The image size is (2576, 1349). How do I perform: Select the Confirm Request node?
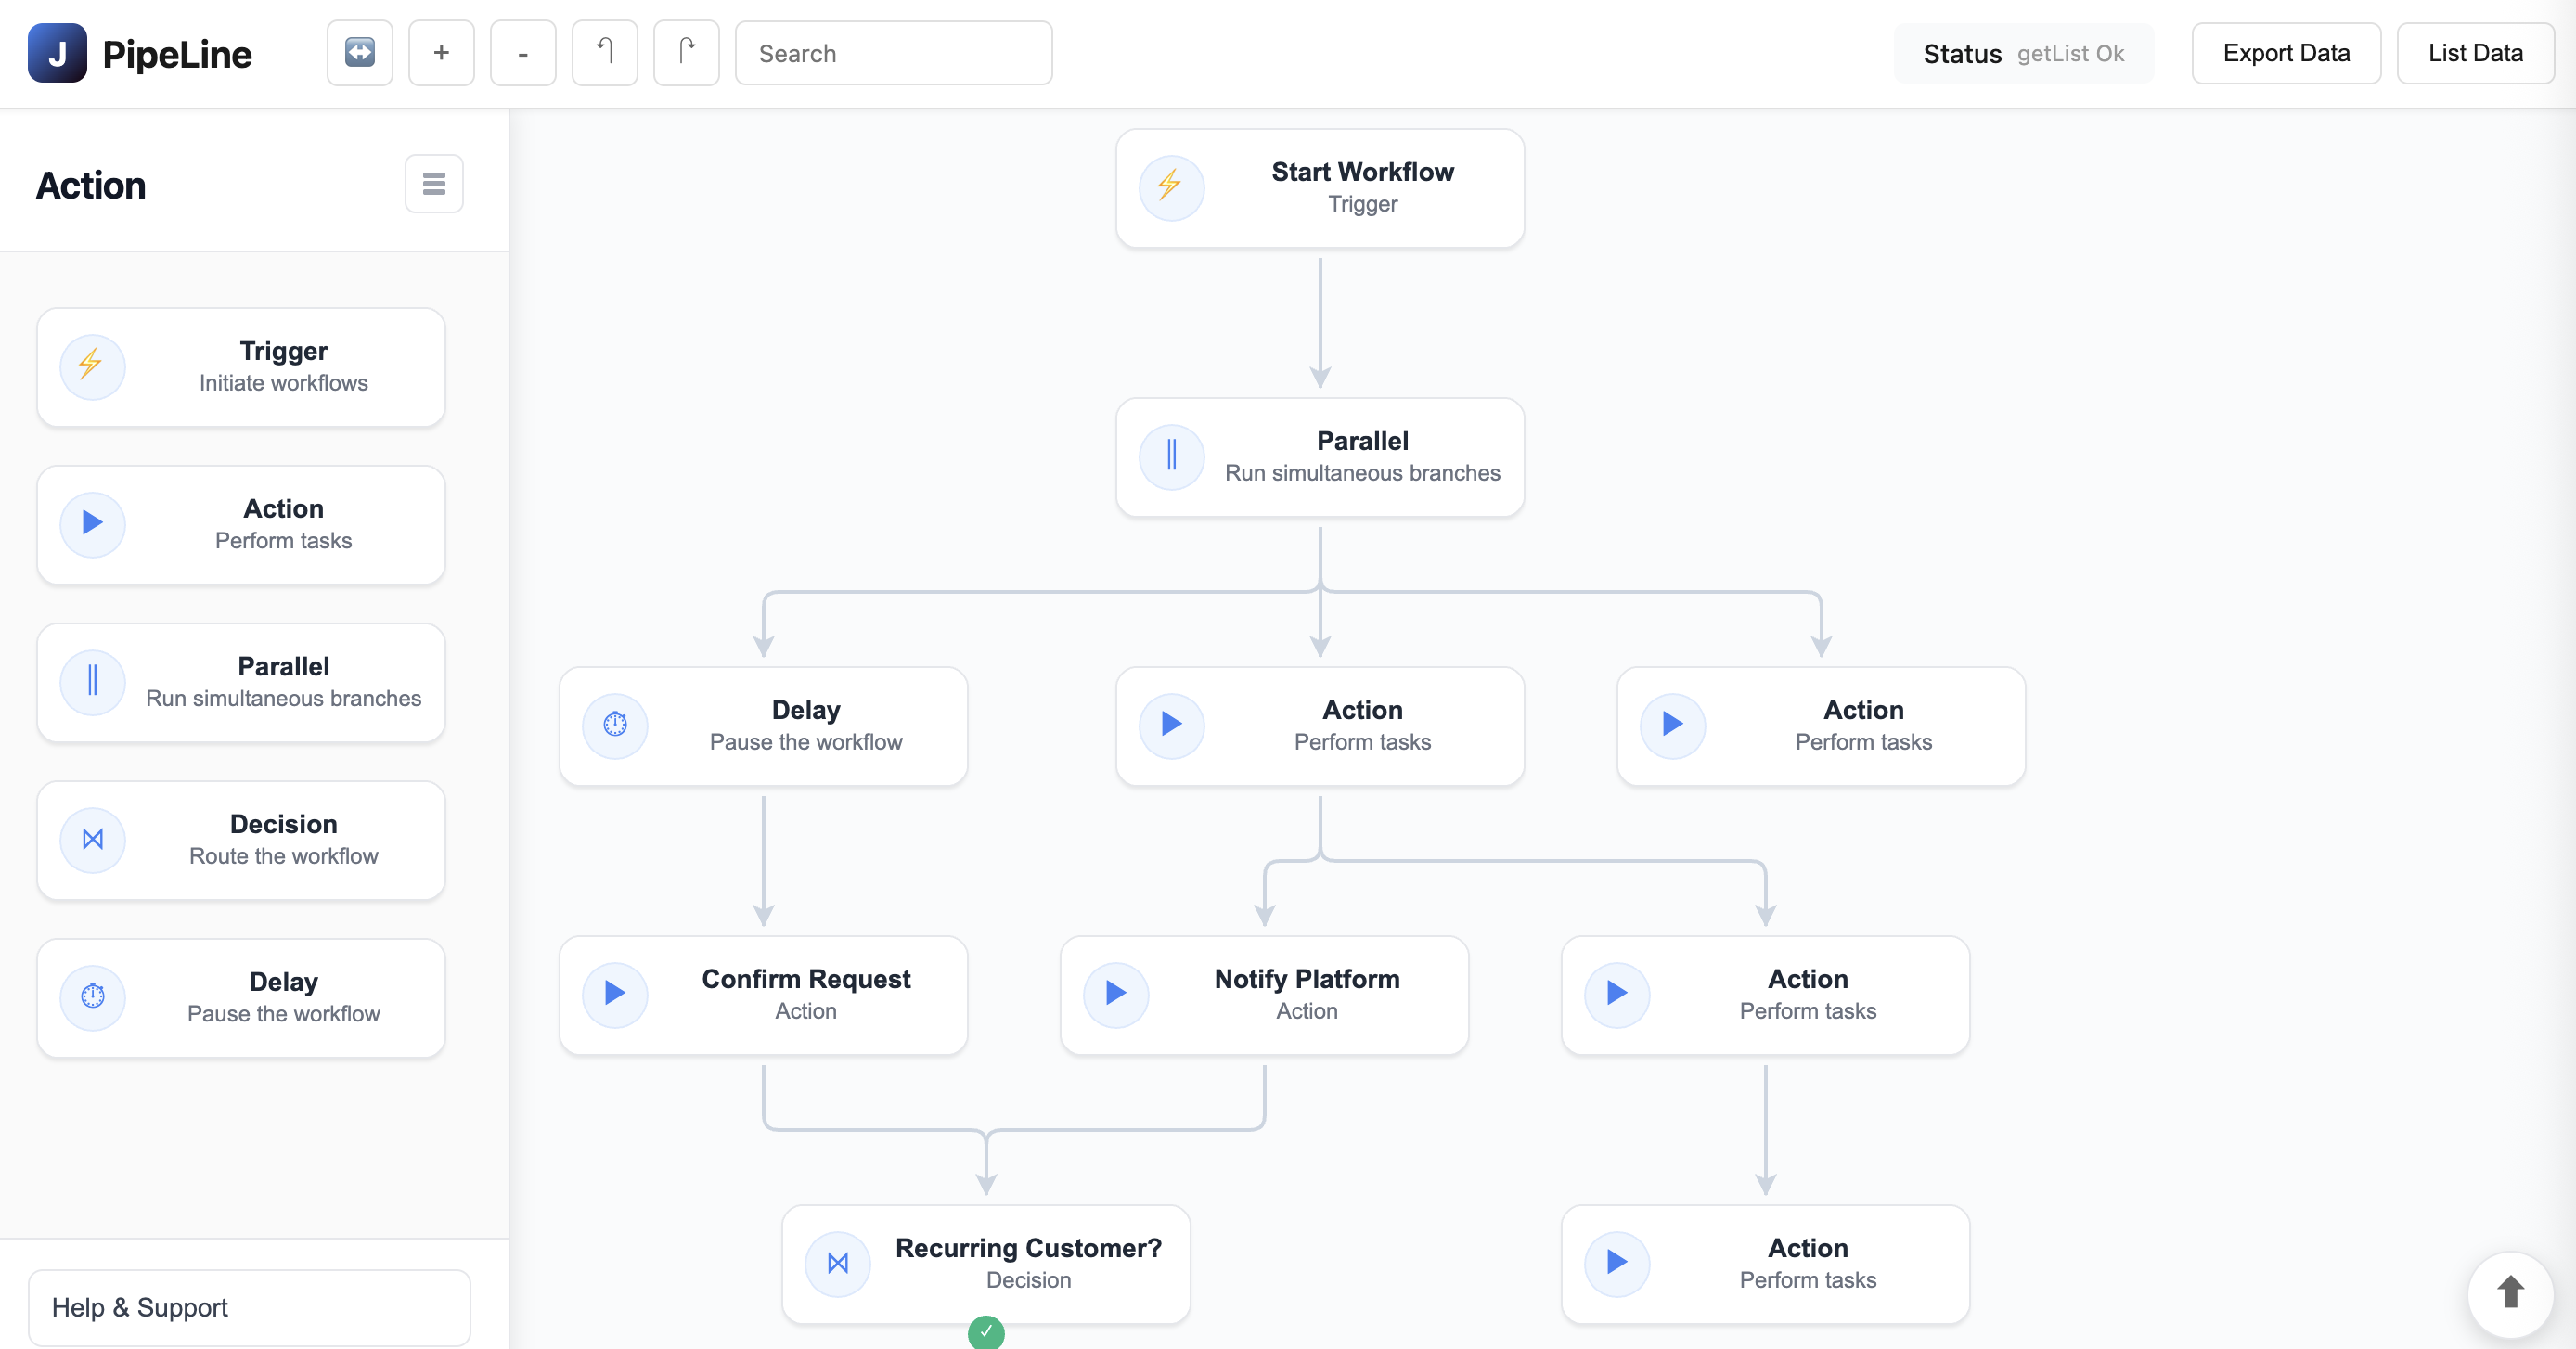[763, 994]
